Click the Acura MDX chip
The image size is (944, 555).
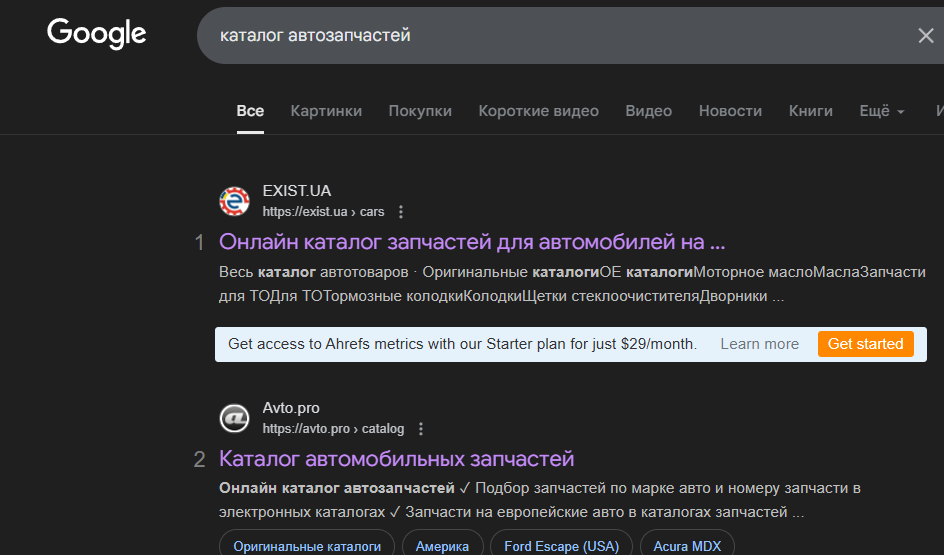687,545
